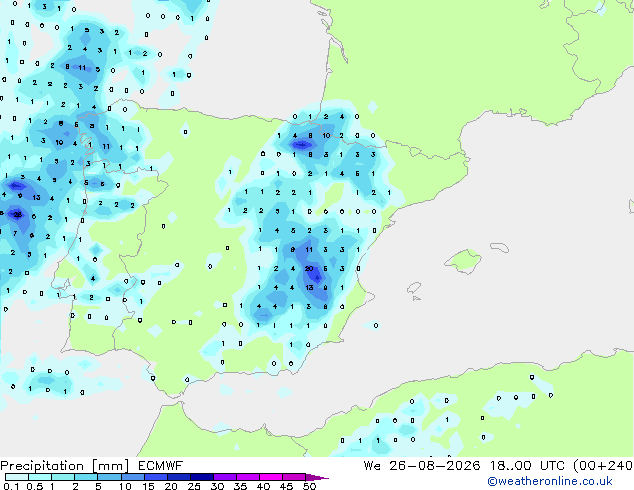Image resolution: width=634 pixels, height=490 pixels.
Task: Click the '0.1' legend scale label
Action: point(11,486)
